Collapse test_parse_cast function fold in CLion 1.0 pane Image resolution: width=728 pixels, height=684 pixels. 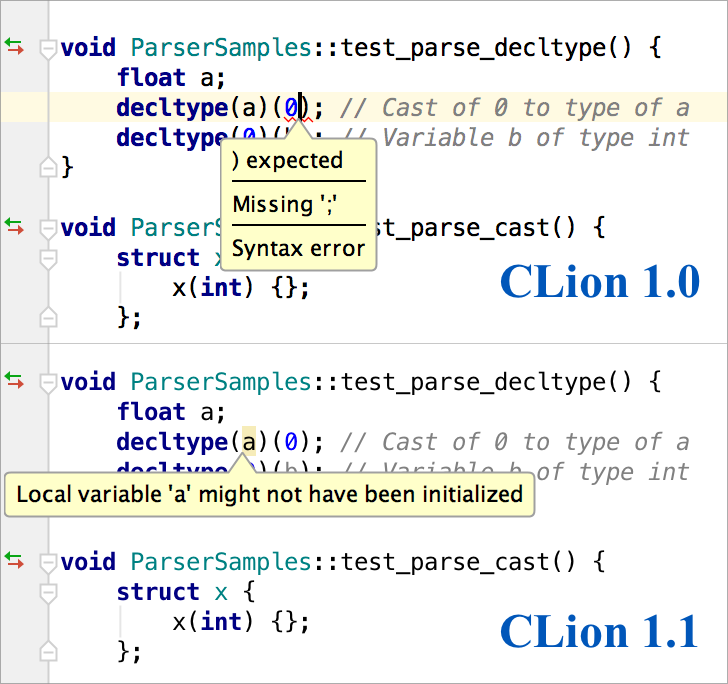[x=48, y=229]
